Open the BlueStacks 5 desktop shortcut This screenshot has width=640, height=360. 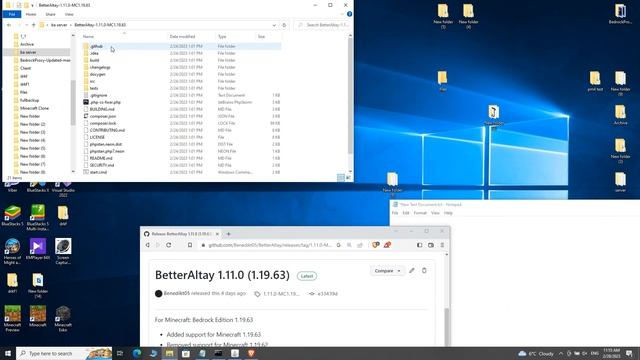click(x=12, y=216)
